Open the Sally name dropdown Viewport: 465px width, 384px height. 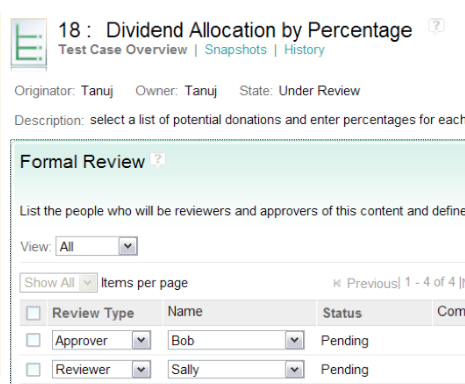coord(236,369)
